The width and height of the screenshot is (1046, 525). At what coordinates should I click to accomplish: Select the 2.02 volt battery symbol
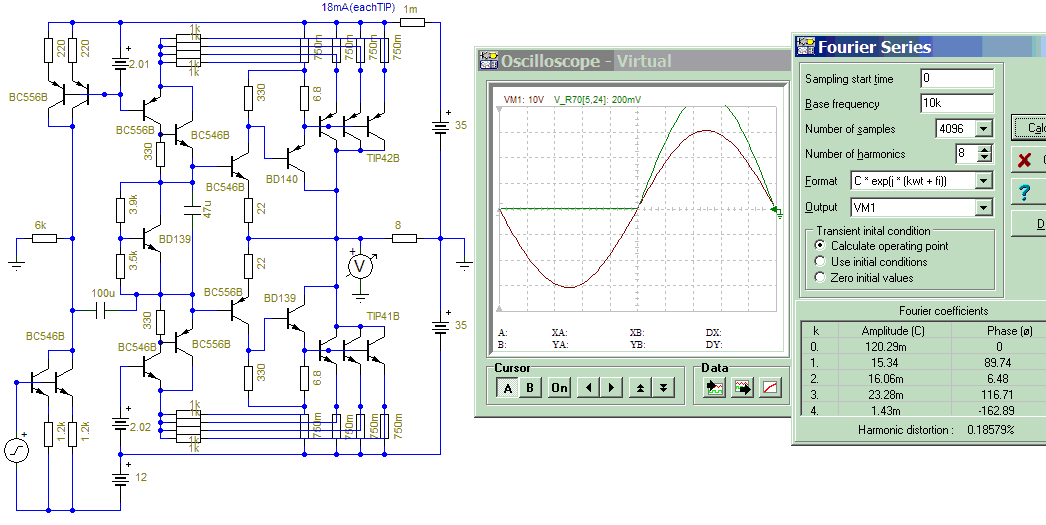pyautogui.click(x=121, y=425)
